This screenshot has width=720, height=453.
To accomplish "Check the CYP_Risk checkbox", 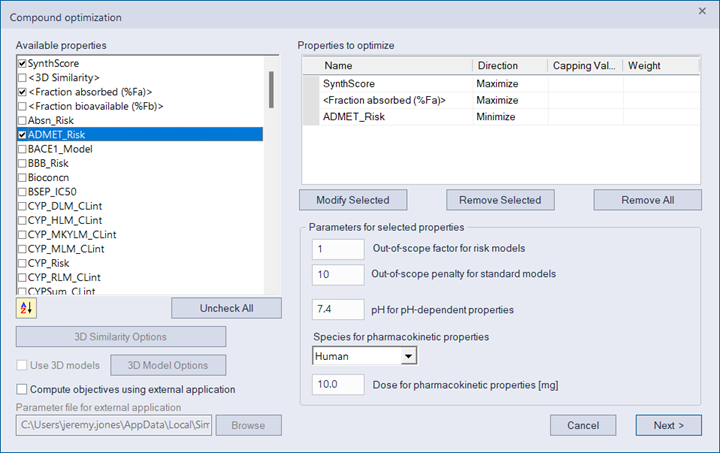I will point(22,263).
